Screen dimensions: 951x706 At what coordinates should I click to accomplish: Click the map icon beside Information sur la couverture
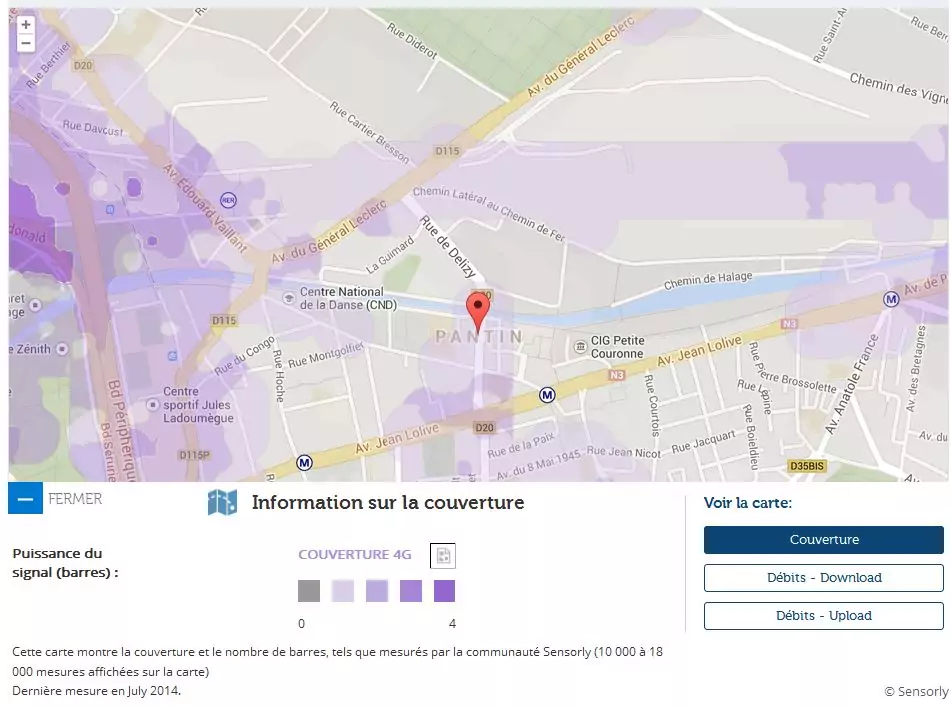[x=222, y=503]
